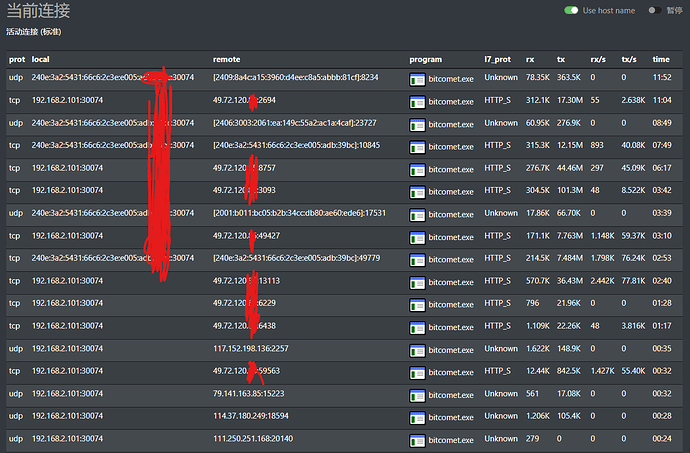Click tx value 148.9K
Screen dimensions: 690x453
pos(569,349)
